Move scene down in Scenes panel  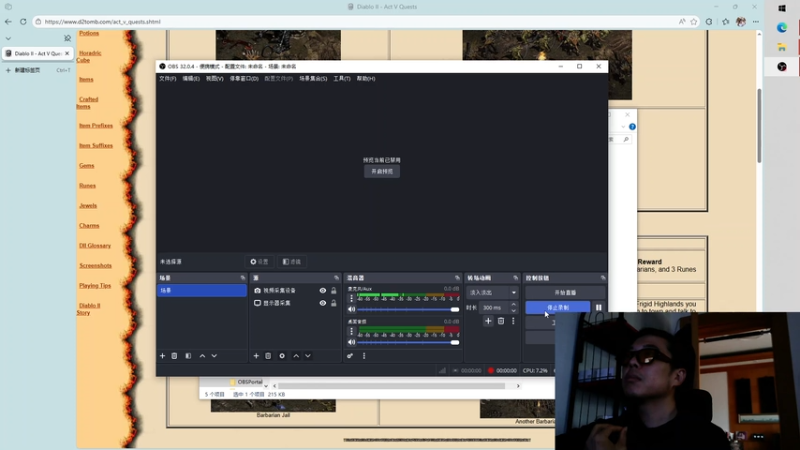point(214,356)
